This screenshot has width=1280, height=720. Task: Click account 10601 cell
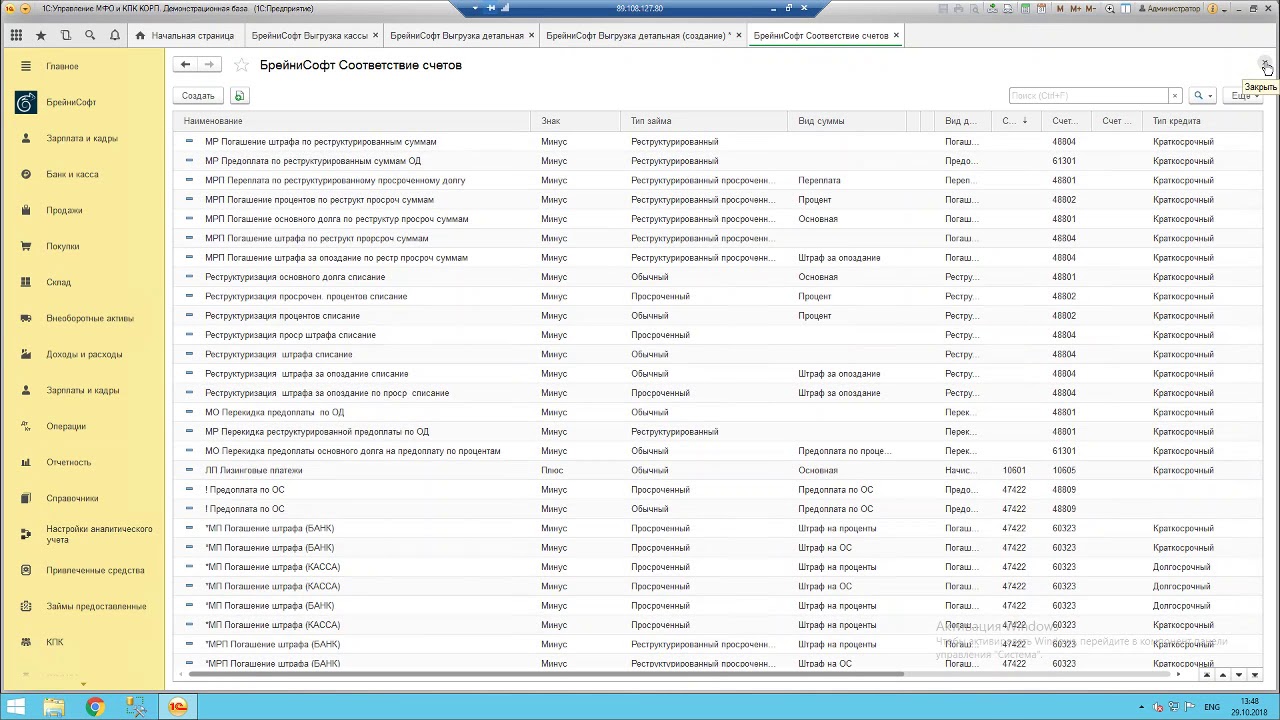[1014, 470]
